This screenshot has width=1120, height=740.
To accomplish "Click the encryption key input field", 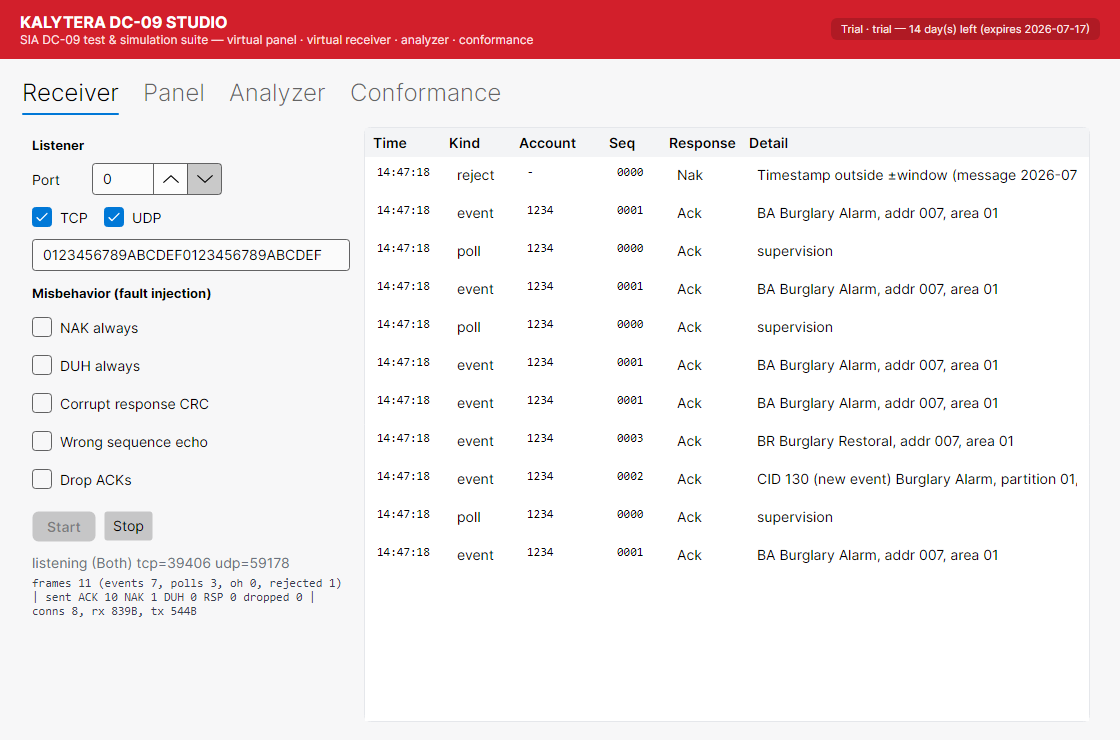I will 191,255.
